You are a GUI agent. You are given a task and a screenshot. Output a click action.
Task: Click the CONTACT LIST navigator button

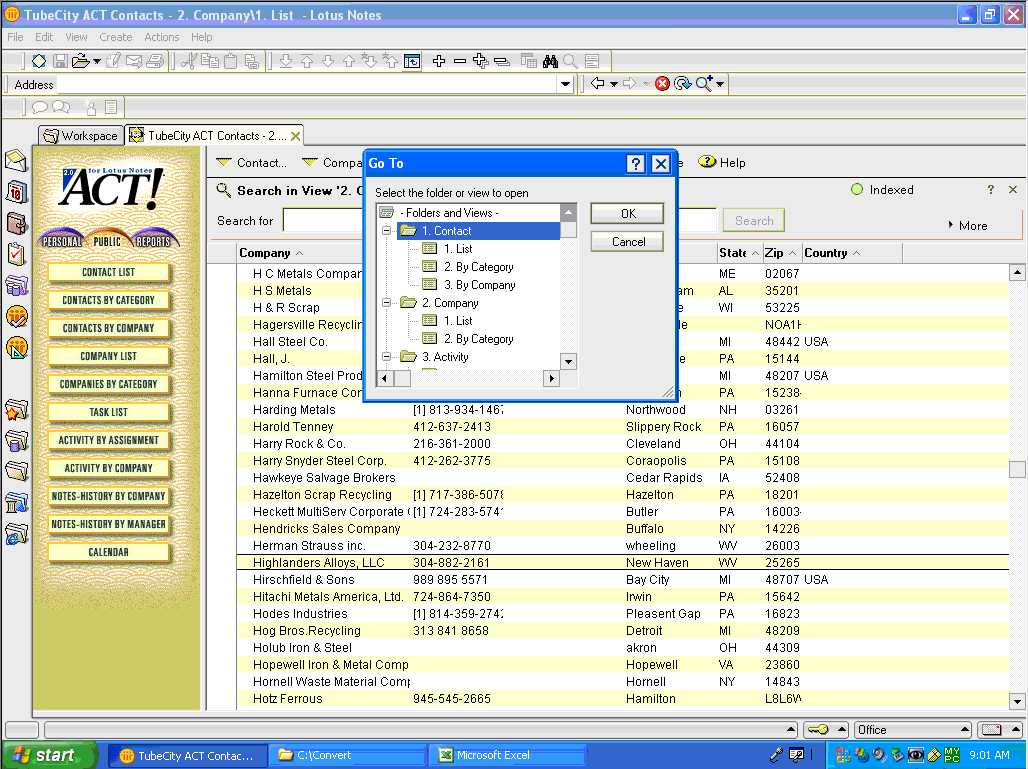108,272
